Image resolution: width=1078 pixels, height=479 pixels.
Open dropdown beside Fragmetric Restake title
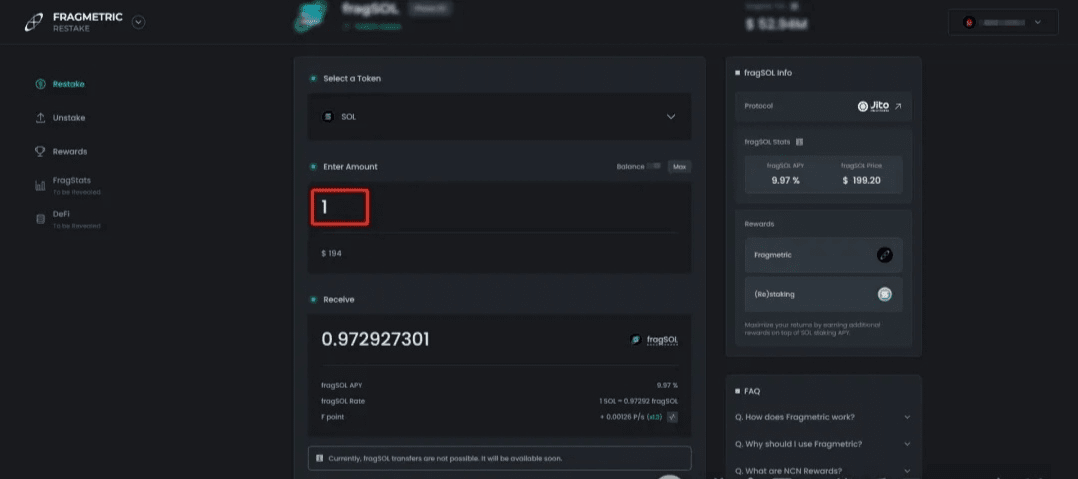(139, 22)
